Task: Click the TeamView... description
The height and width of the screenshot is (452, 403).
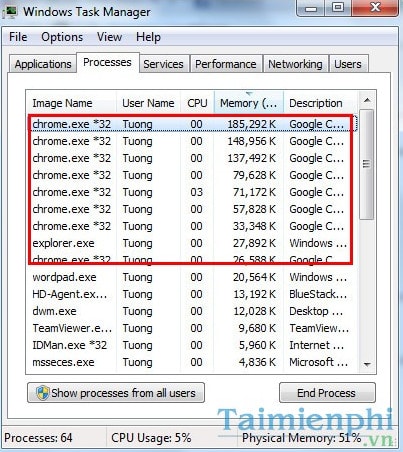Action: click(x=319, y=328)
